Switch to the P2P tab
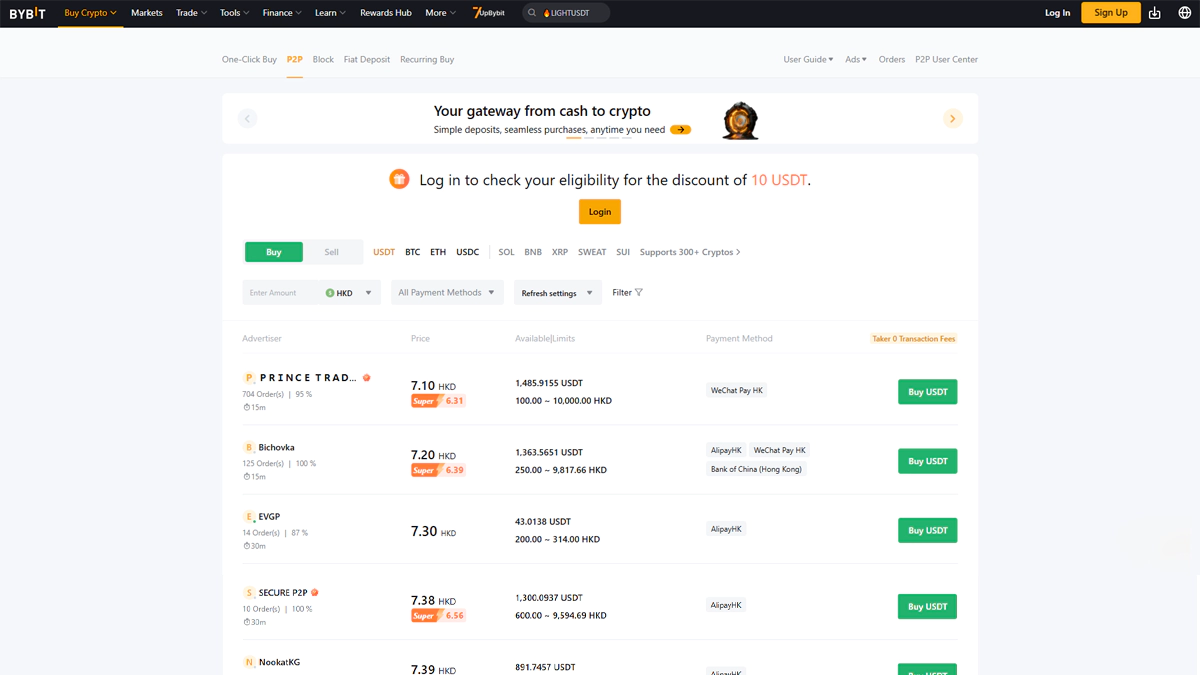This screenshot has width=1200, height=675. tap(294, 59)
